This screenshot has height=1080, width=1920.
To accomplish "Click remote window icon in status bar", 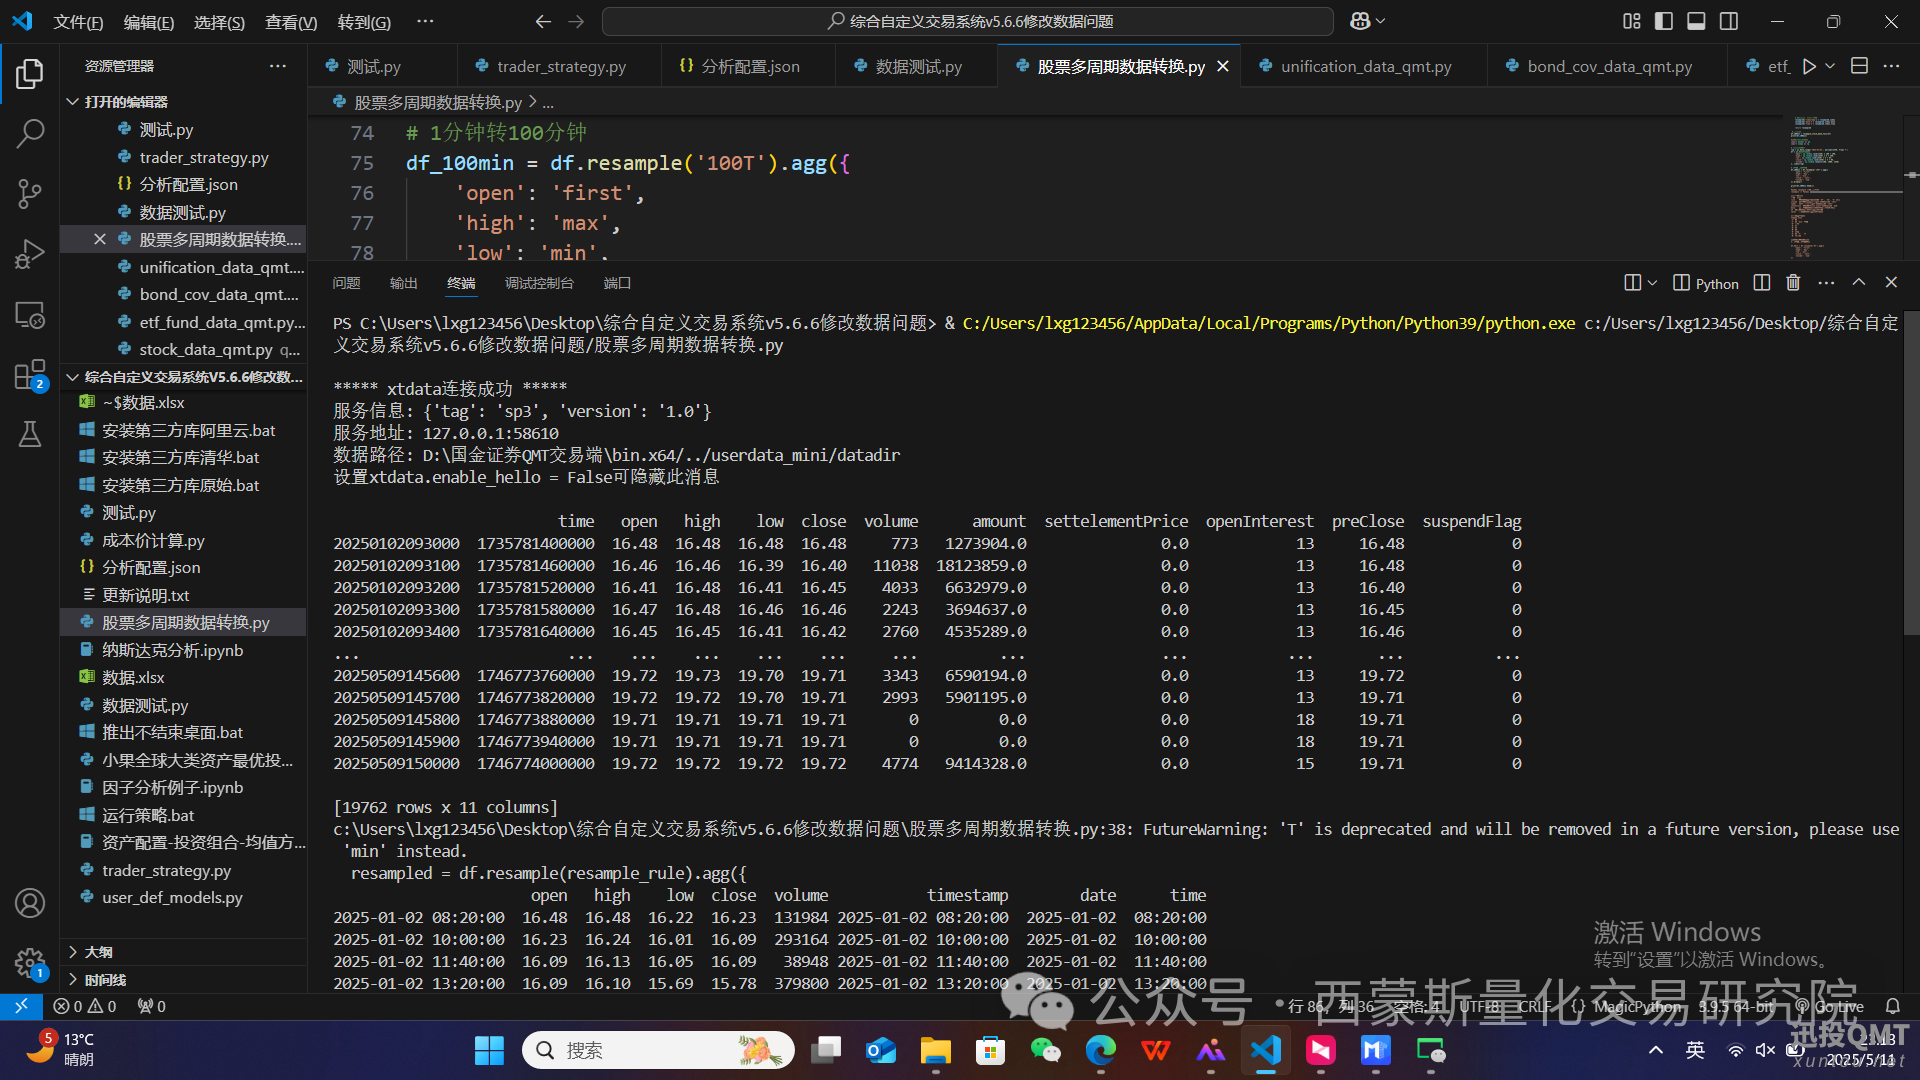I will tap(21, 1006).
